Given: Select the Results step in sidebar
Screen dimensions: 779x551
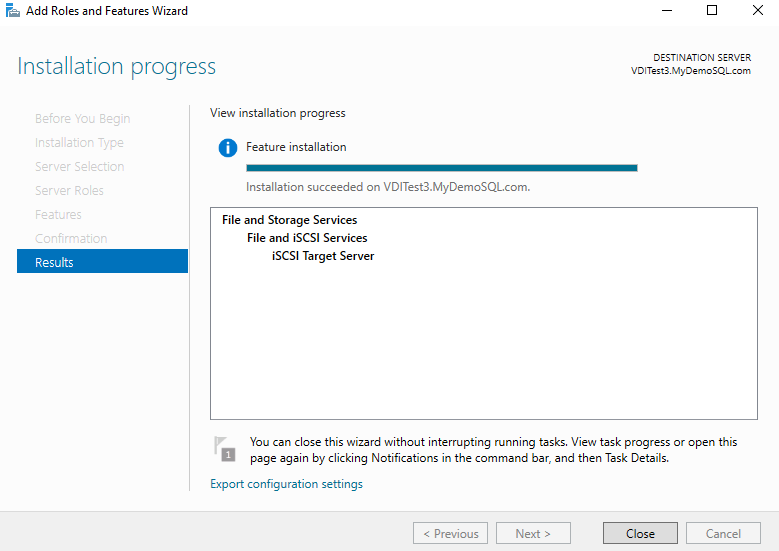Looking at the screenshot, I should (102, 261).
